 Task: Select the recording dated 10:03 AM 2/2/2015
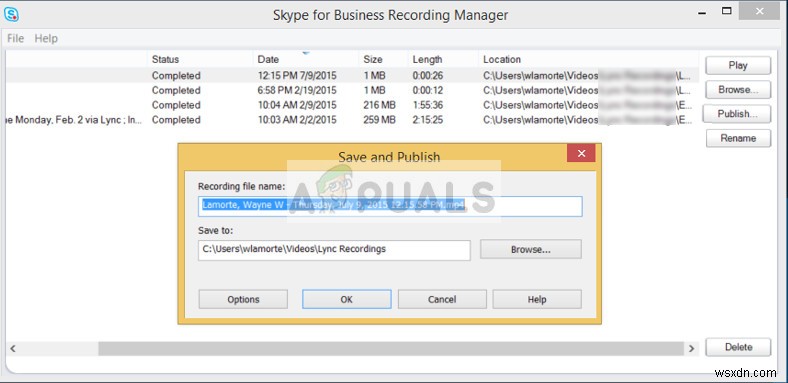(x=352, y=120)
